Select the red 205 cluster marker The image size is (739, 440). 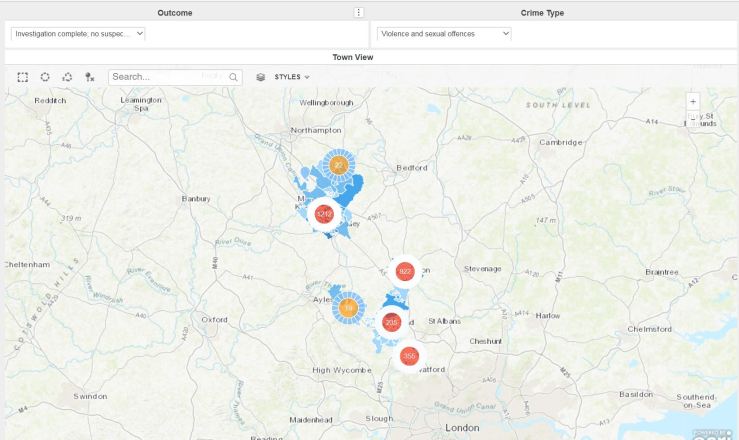point(391,322)
